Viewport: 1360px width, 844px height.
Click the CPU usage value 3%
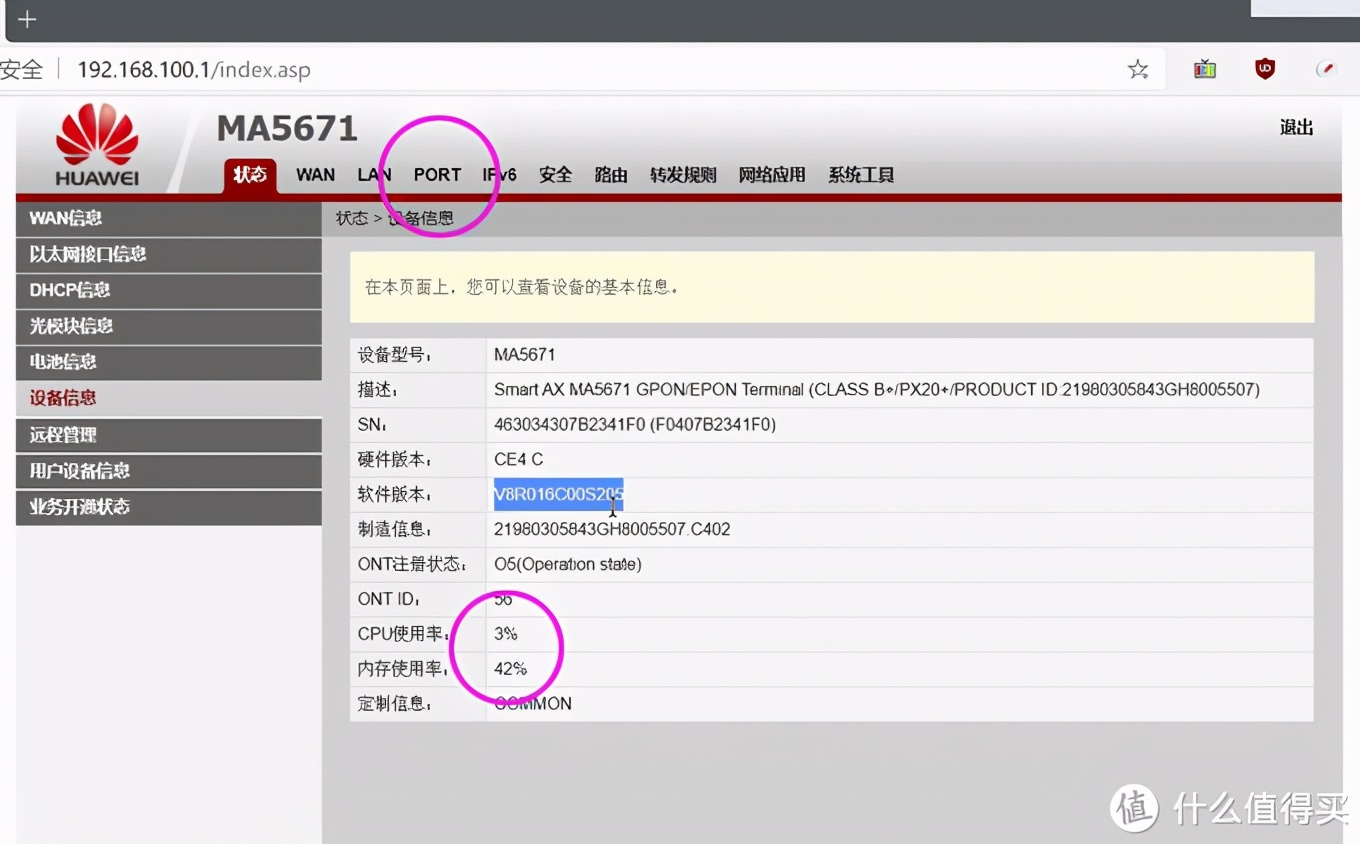(x=506, y=634)
